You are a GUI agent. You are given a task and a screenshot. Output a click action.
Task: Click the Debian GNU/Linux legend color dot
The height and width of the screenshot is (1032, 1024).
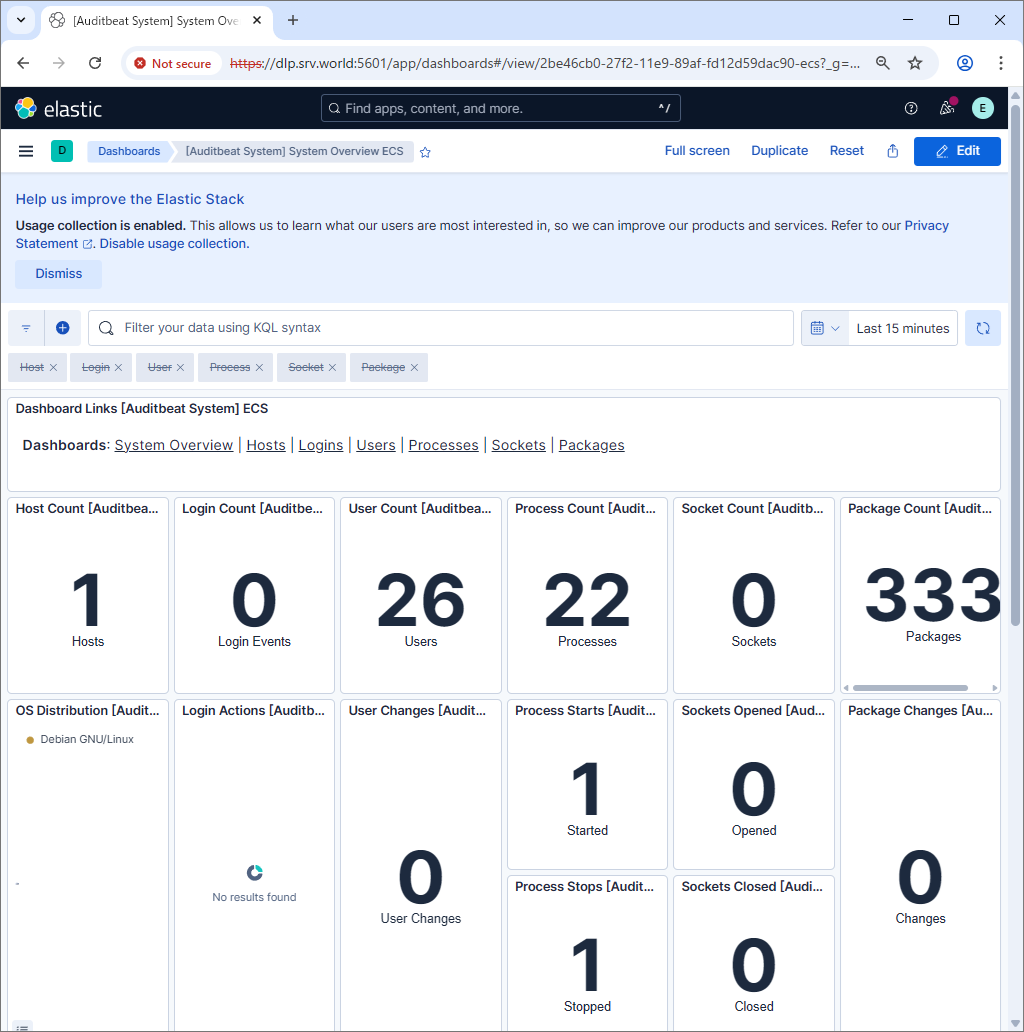pos(29,739)
